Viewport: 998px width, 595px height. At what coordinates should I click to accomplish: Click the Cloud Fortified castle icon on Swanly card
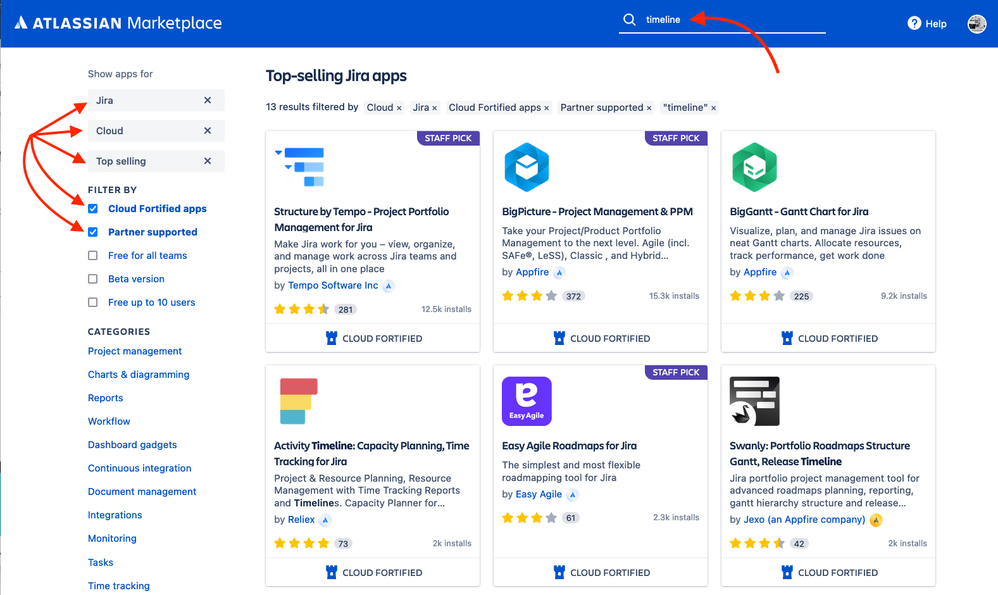coord(787,572)
